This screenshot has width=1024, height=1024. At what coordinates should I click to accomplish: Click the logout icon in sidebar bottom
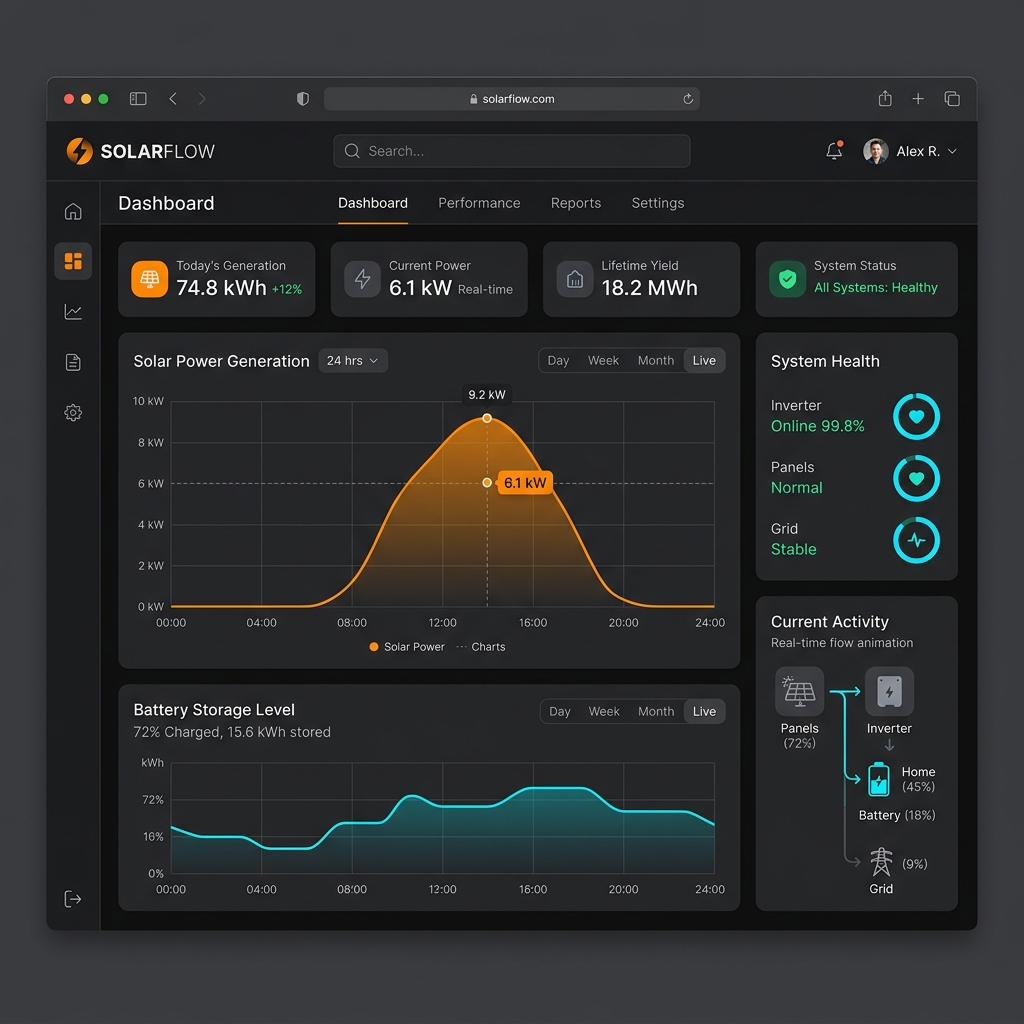tap(72, 899)
